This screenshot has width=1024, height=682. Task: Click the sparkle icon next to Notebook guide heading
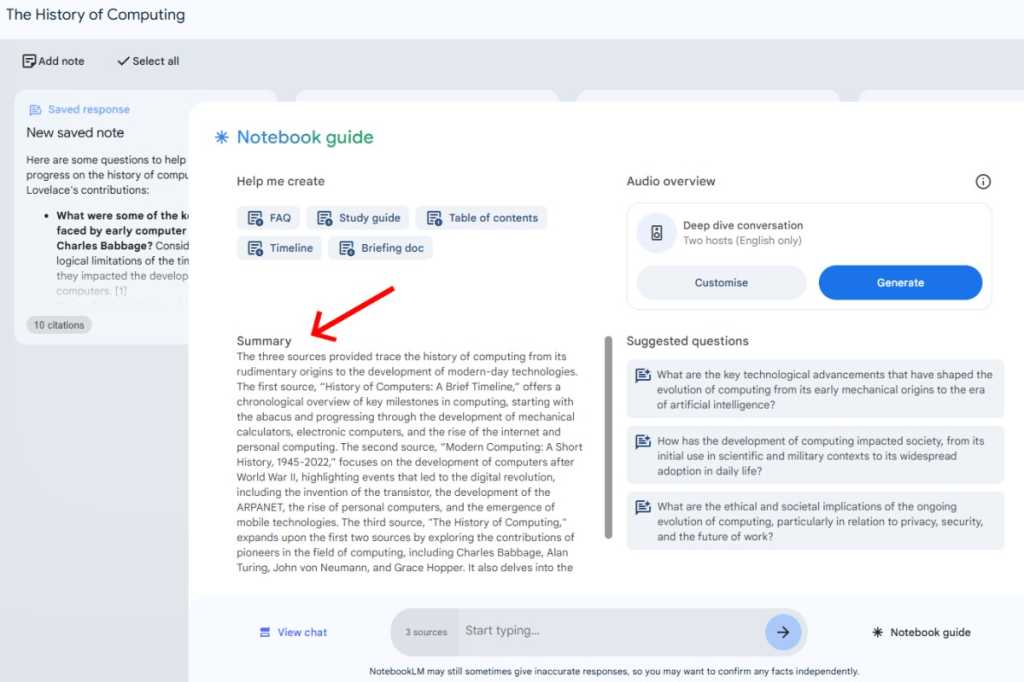222,137
